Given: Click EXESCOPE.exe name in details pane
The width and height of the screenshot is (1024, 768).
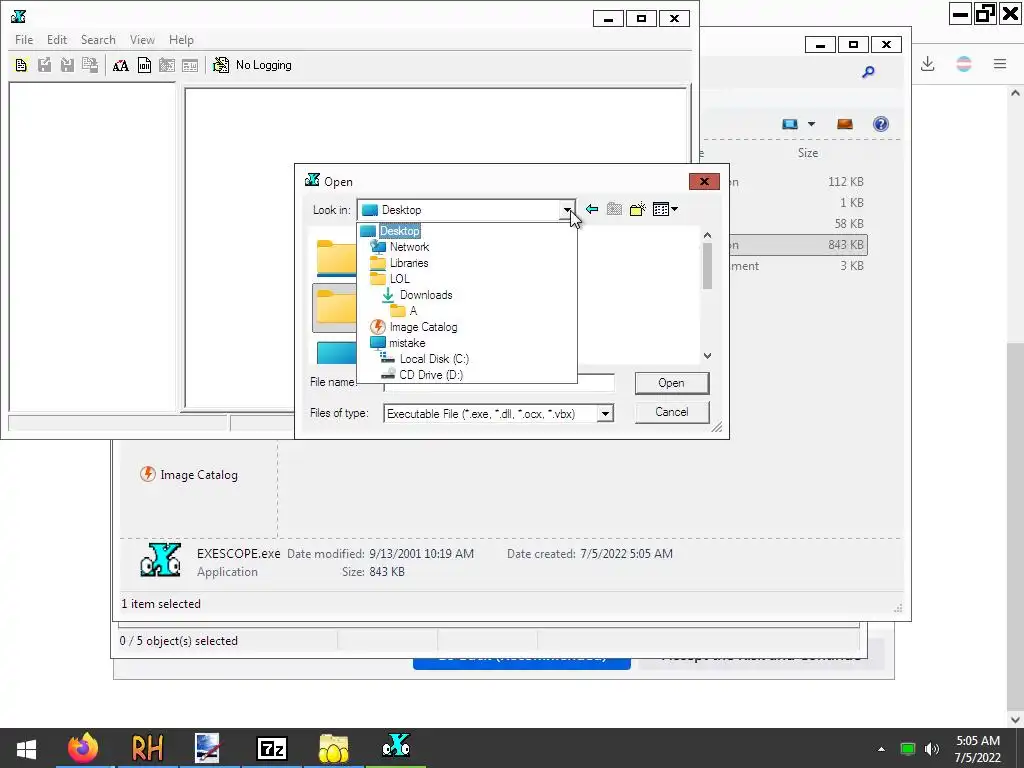Looking at the screenshot, I should tap(238, 554).
